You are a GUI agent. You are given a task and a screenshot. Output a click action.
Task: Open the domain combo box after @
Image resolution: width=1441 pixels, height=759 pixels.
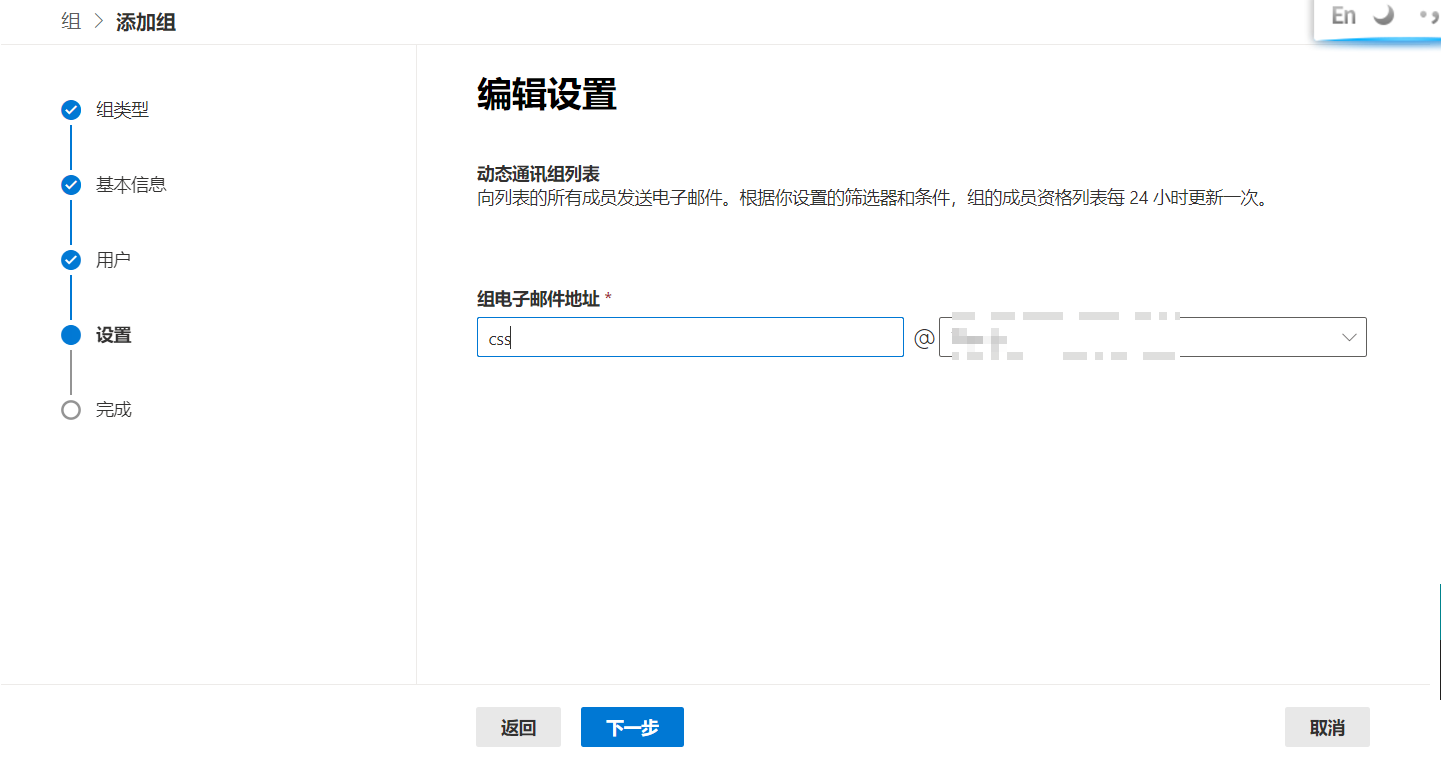pos(1150,338)
